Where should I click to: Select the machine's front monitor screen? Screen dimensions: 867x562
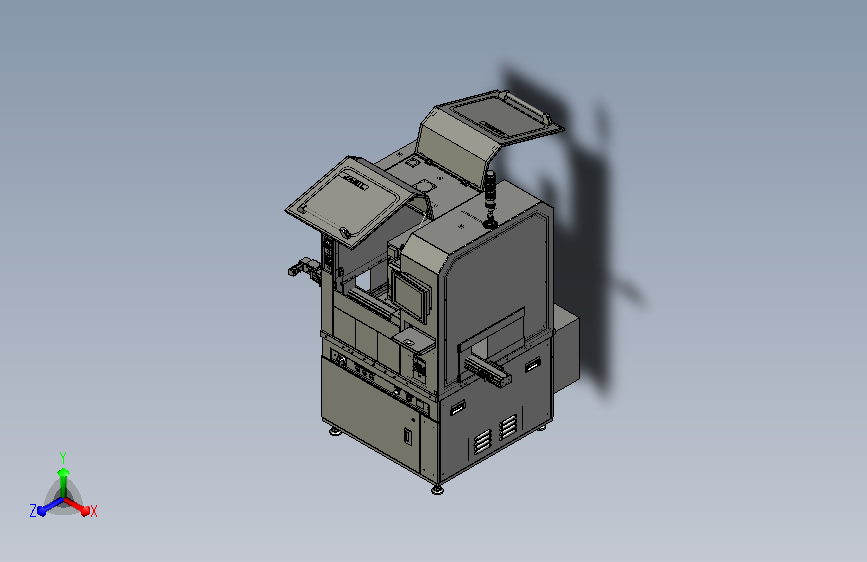(x=412, y=296)
